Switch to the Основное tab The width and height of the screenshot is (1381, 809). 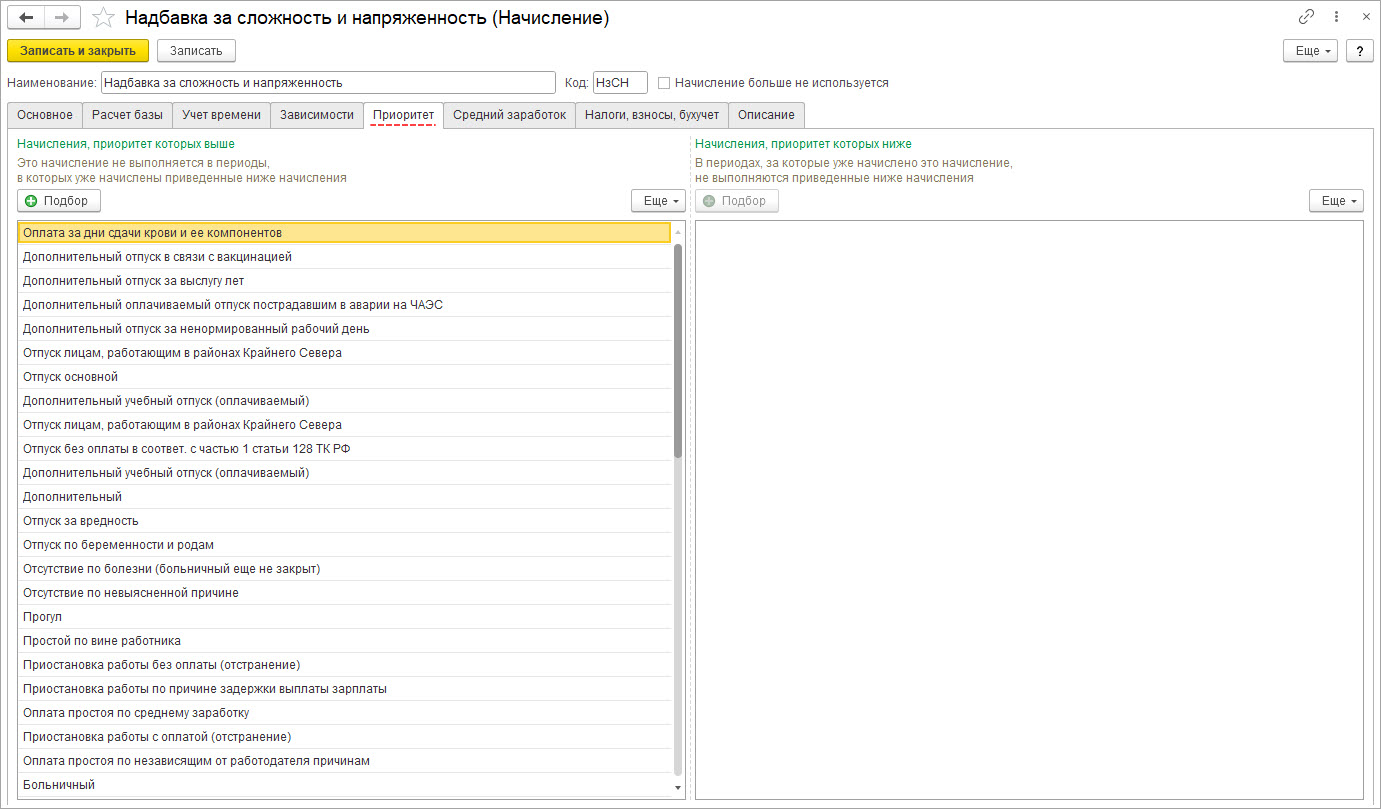point(45,115)
